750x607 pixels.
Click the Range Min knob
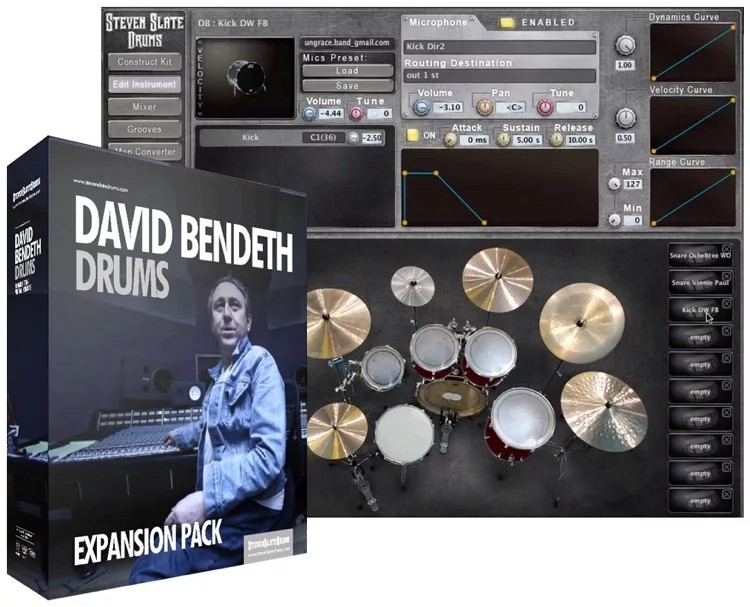coord(615,220)
